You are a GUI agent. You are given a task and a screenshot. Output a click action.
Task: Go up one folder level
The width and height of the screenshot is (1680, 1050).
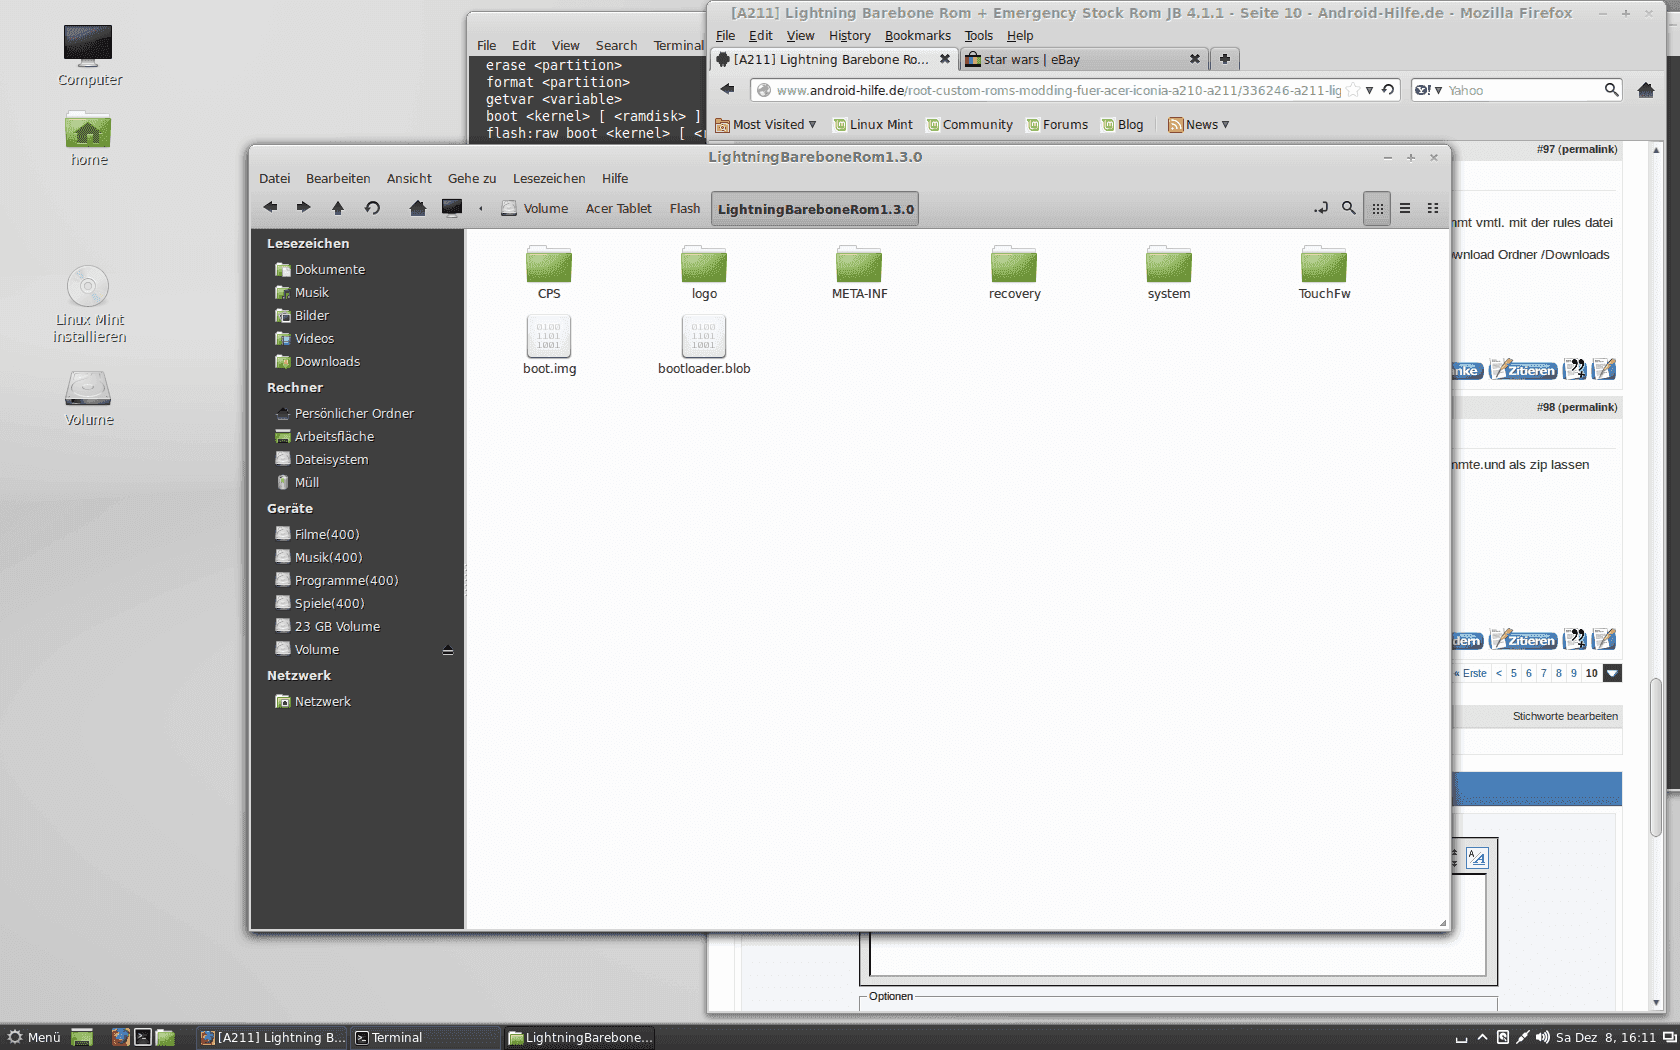coord(338,208)
